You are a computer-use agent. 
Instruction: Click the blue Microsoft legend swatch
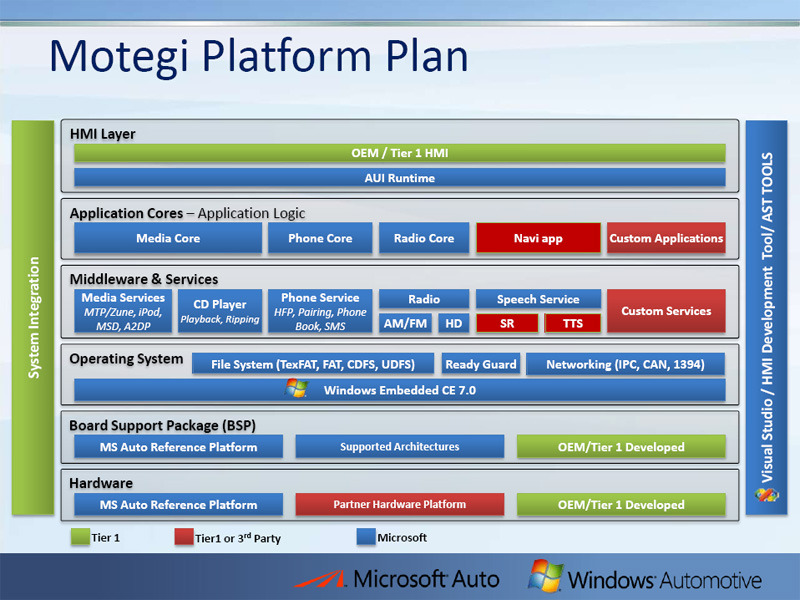click(366, 537)
